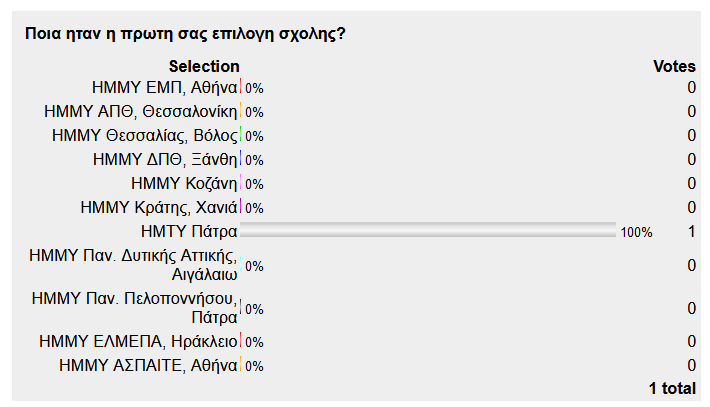710x407 pixels.
Task: Click the ΗΜΜΥ ΔΠΘ, Ξάνθη label
Action: tap(165, 159)
